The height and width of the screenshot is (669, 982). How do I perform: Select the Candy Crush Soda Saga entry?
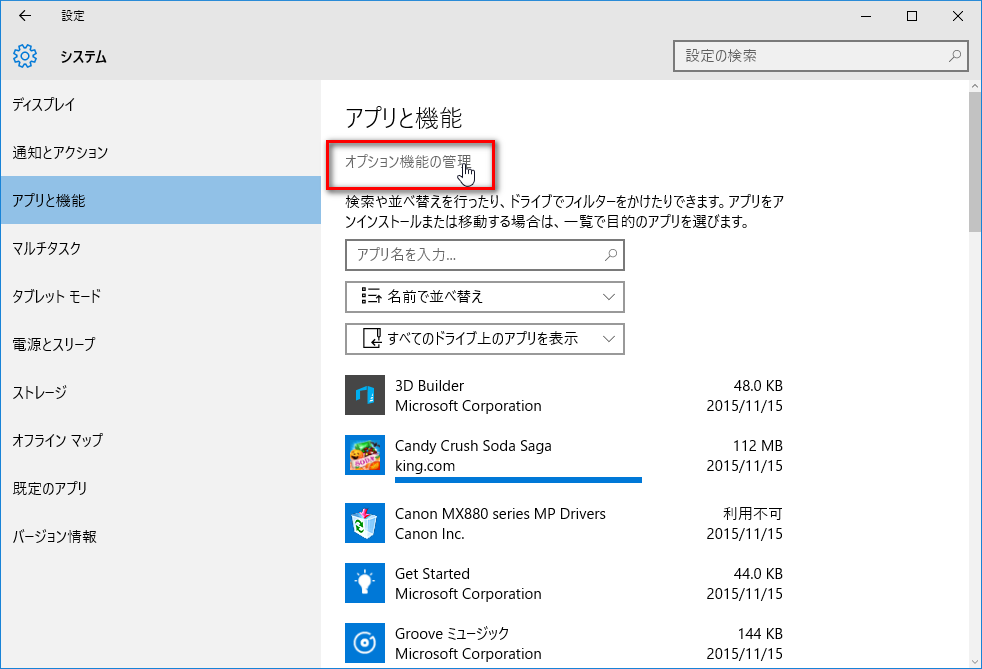click(x=564, y=455)
